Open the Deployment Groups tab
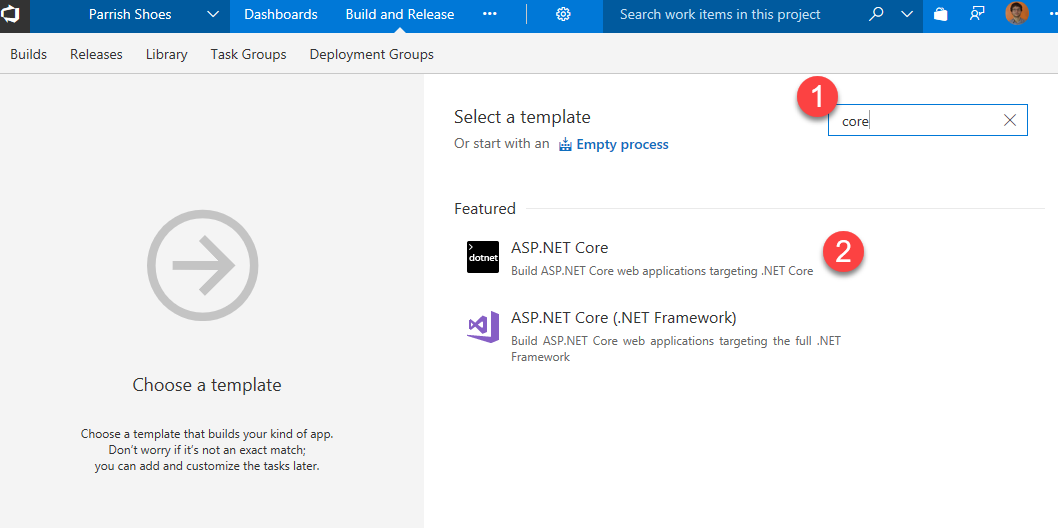This screenshot has height=528, width=1058. tap(372, 54)
